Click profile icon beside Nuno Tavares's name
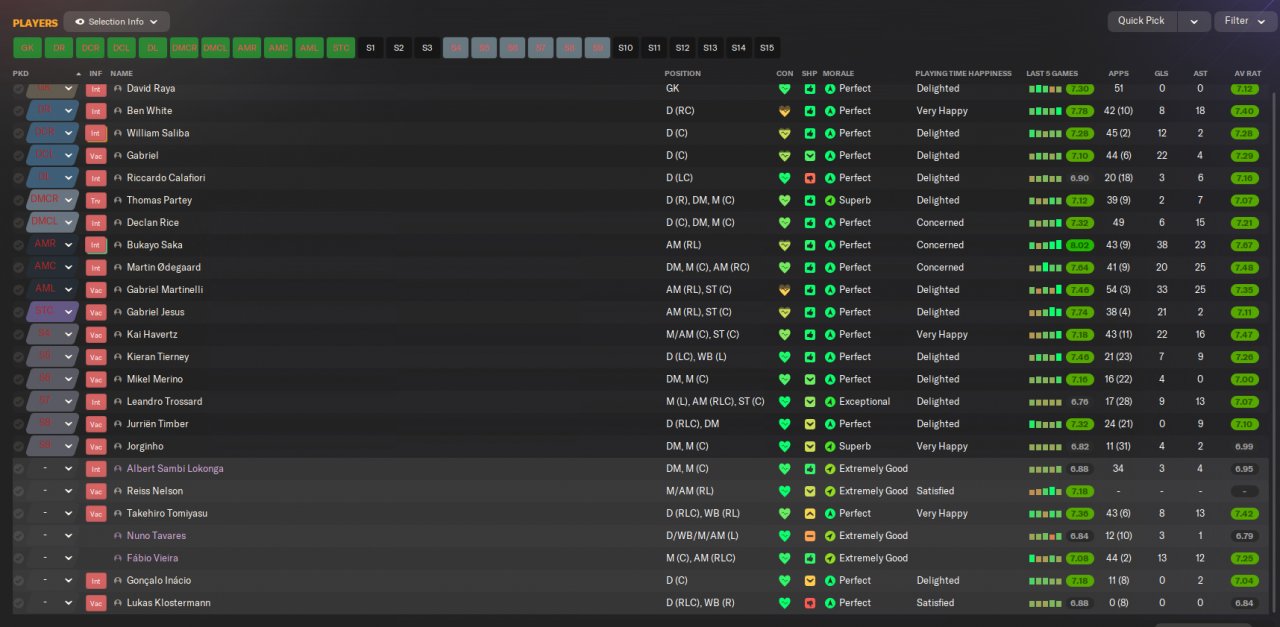Image resolution: width=1280 pixels, height=627 pixels. [118, 536]
